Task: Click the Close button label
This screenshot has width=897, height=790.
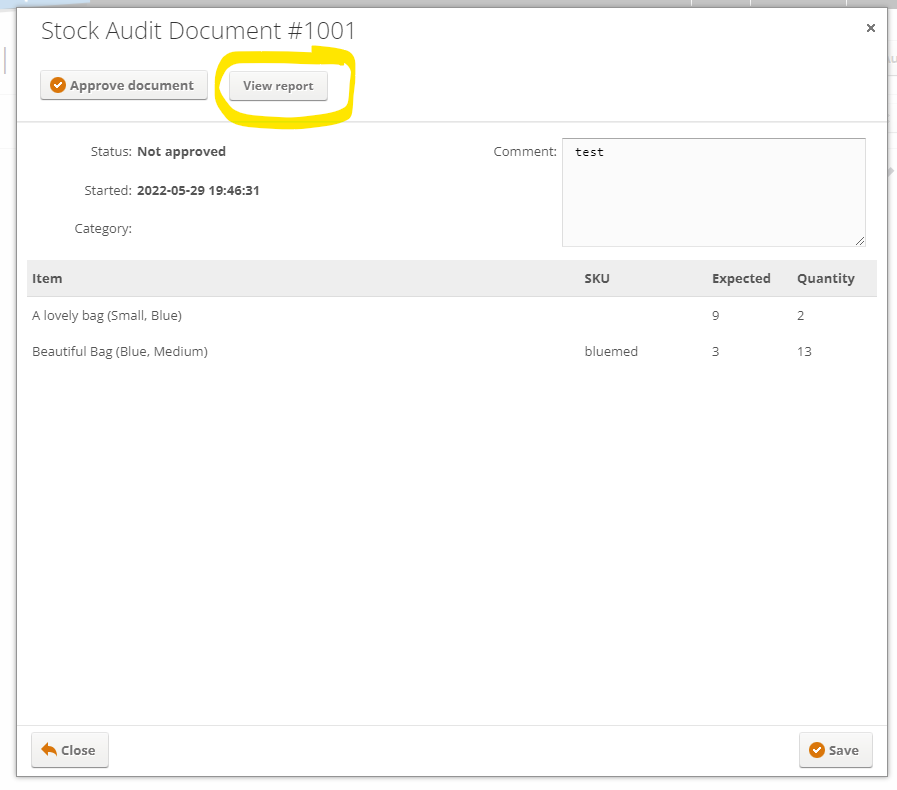Action: (x=78, y=750)
